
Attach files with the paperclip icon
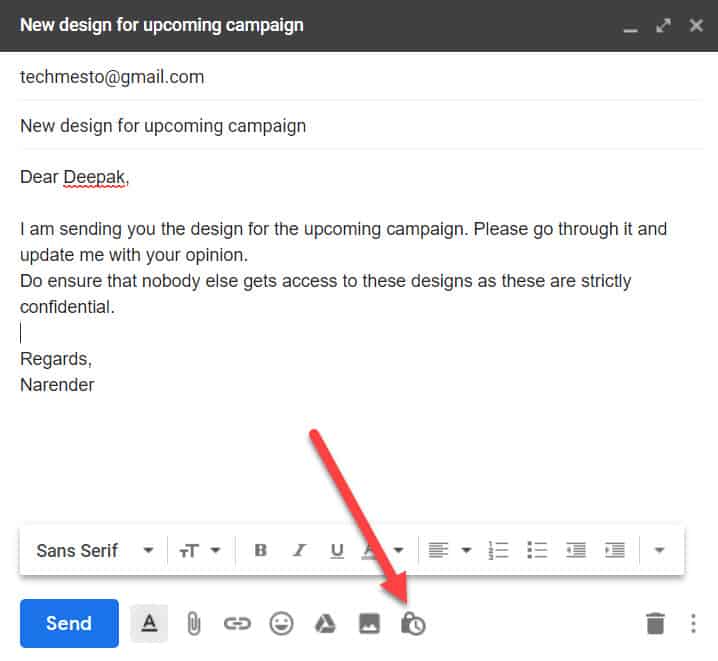pyautogui.click(x=194, y=623)
